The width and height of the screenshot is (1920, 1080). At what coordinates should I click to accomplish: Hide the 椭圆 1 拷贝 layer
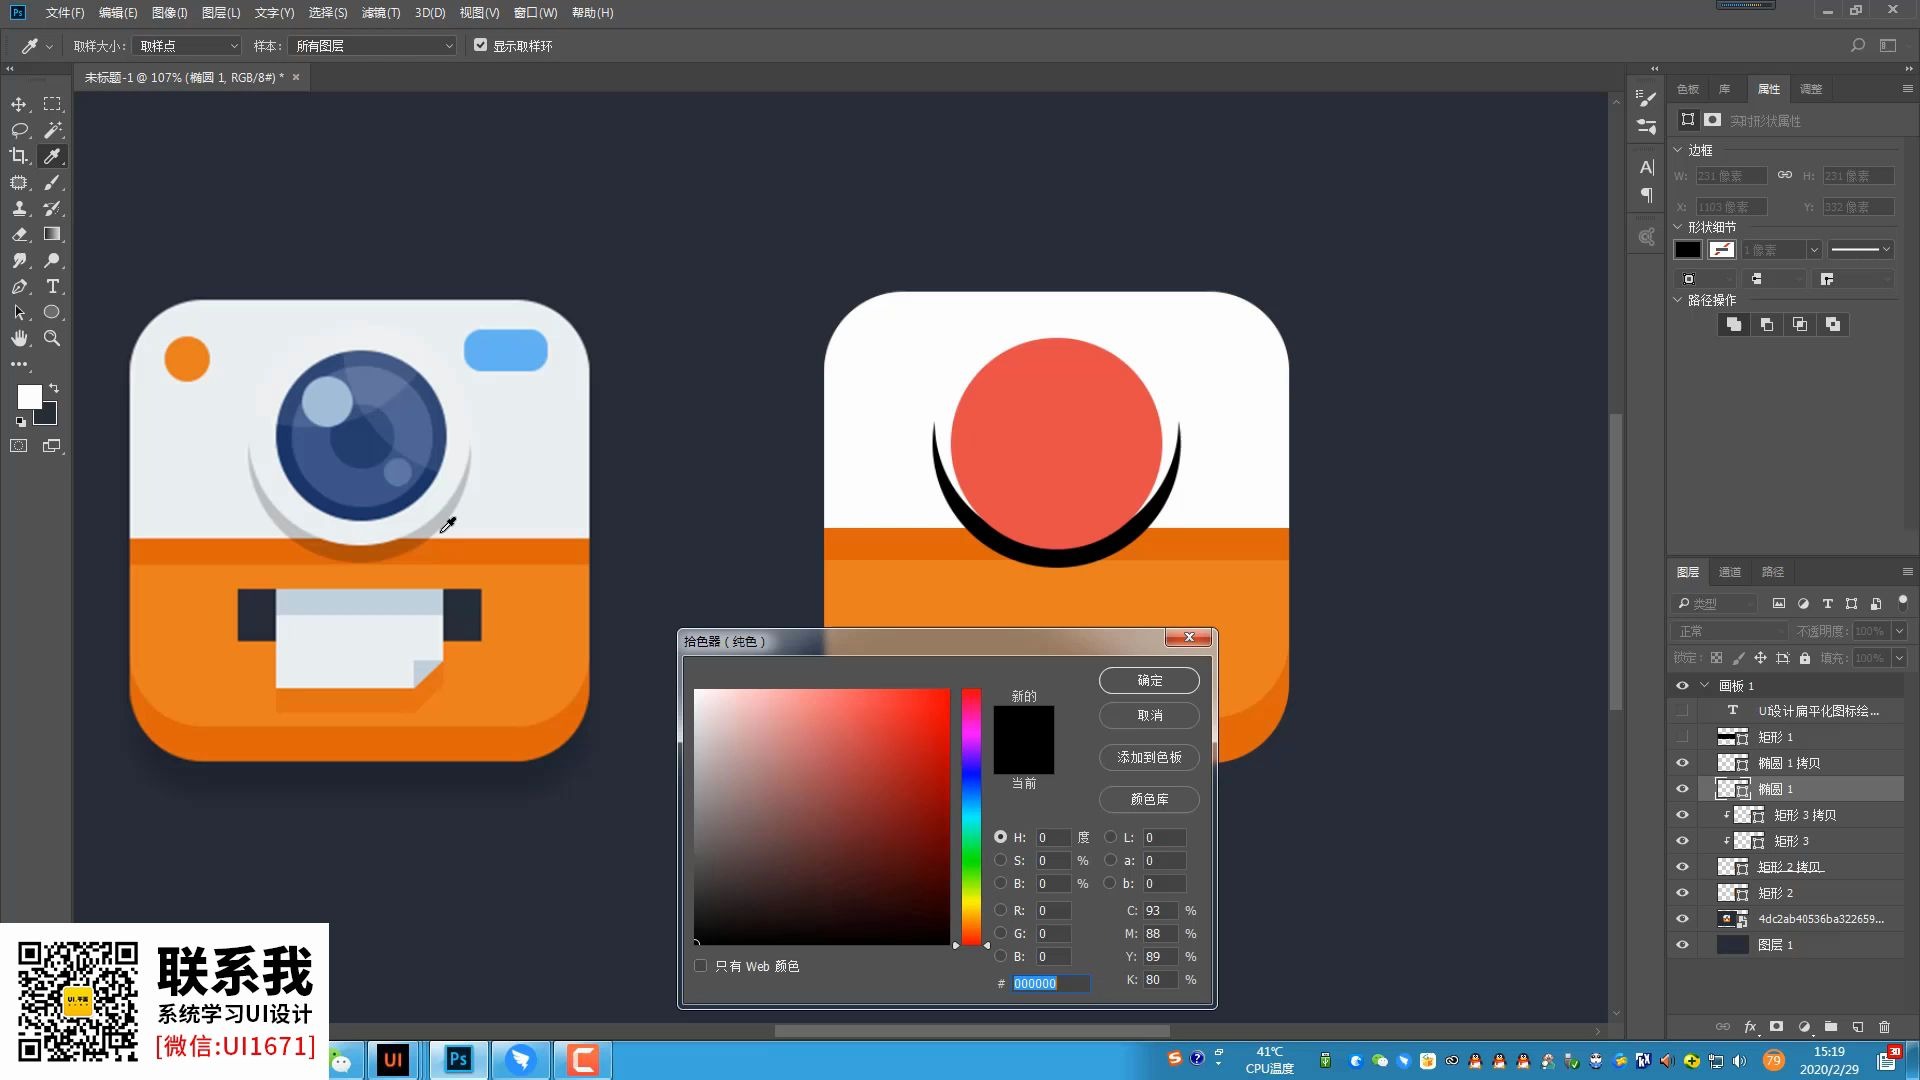[x=1682, y=763]
